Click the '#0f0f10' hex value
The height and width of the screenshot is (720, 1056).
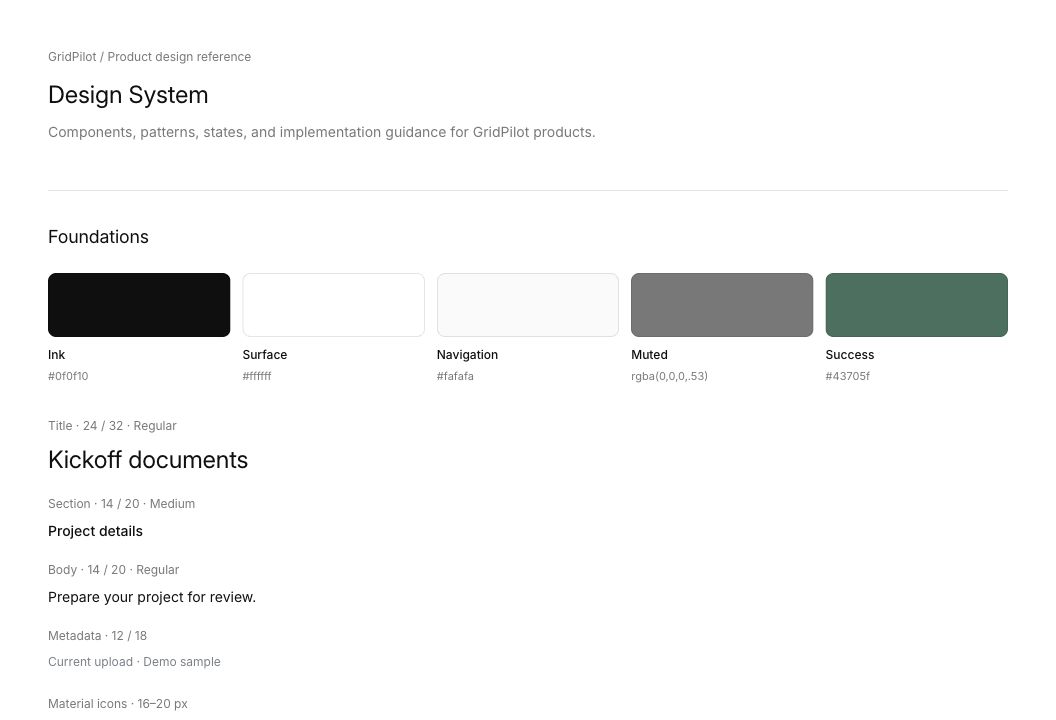[68, 377]
